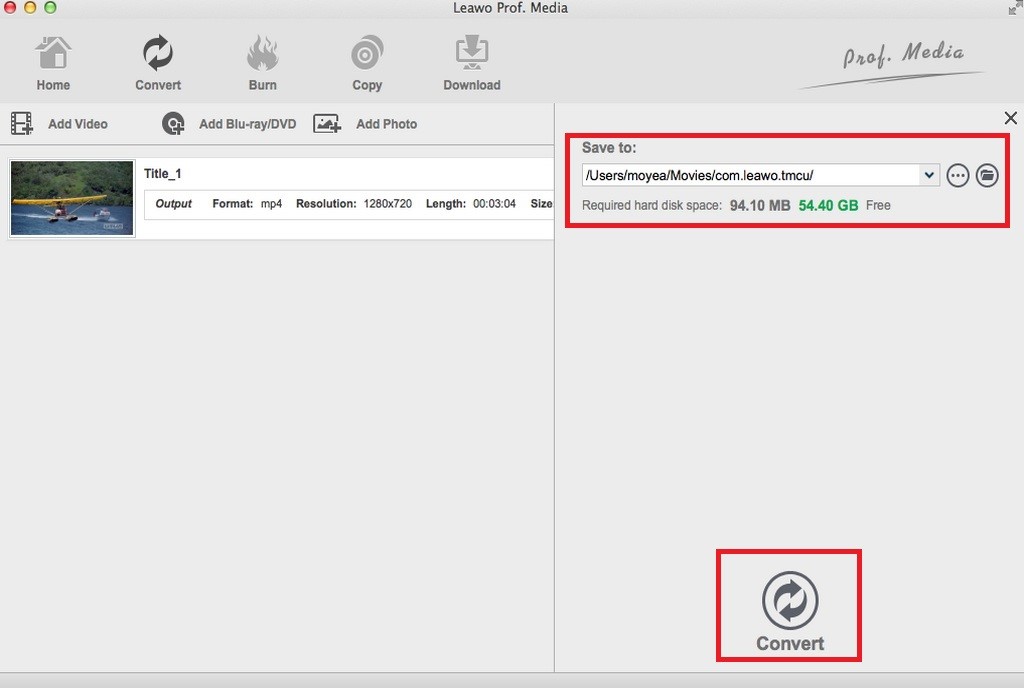
Task: Open the Burn module flame icon
Action: click(262, 52)
